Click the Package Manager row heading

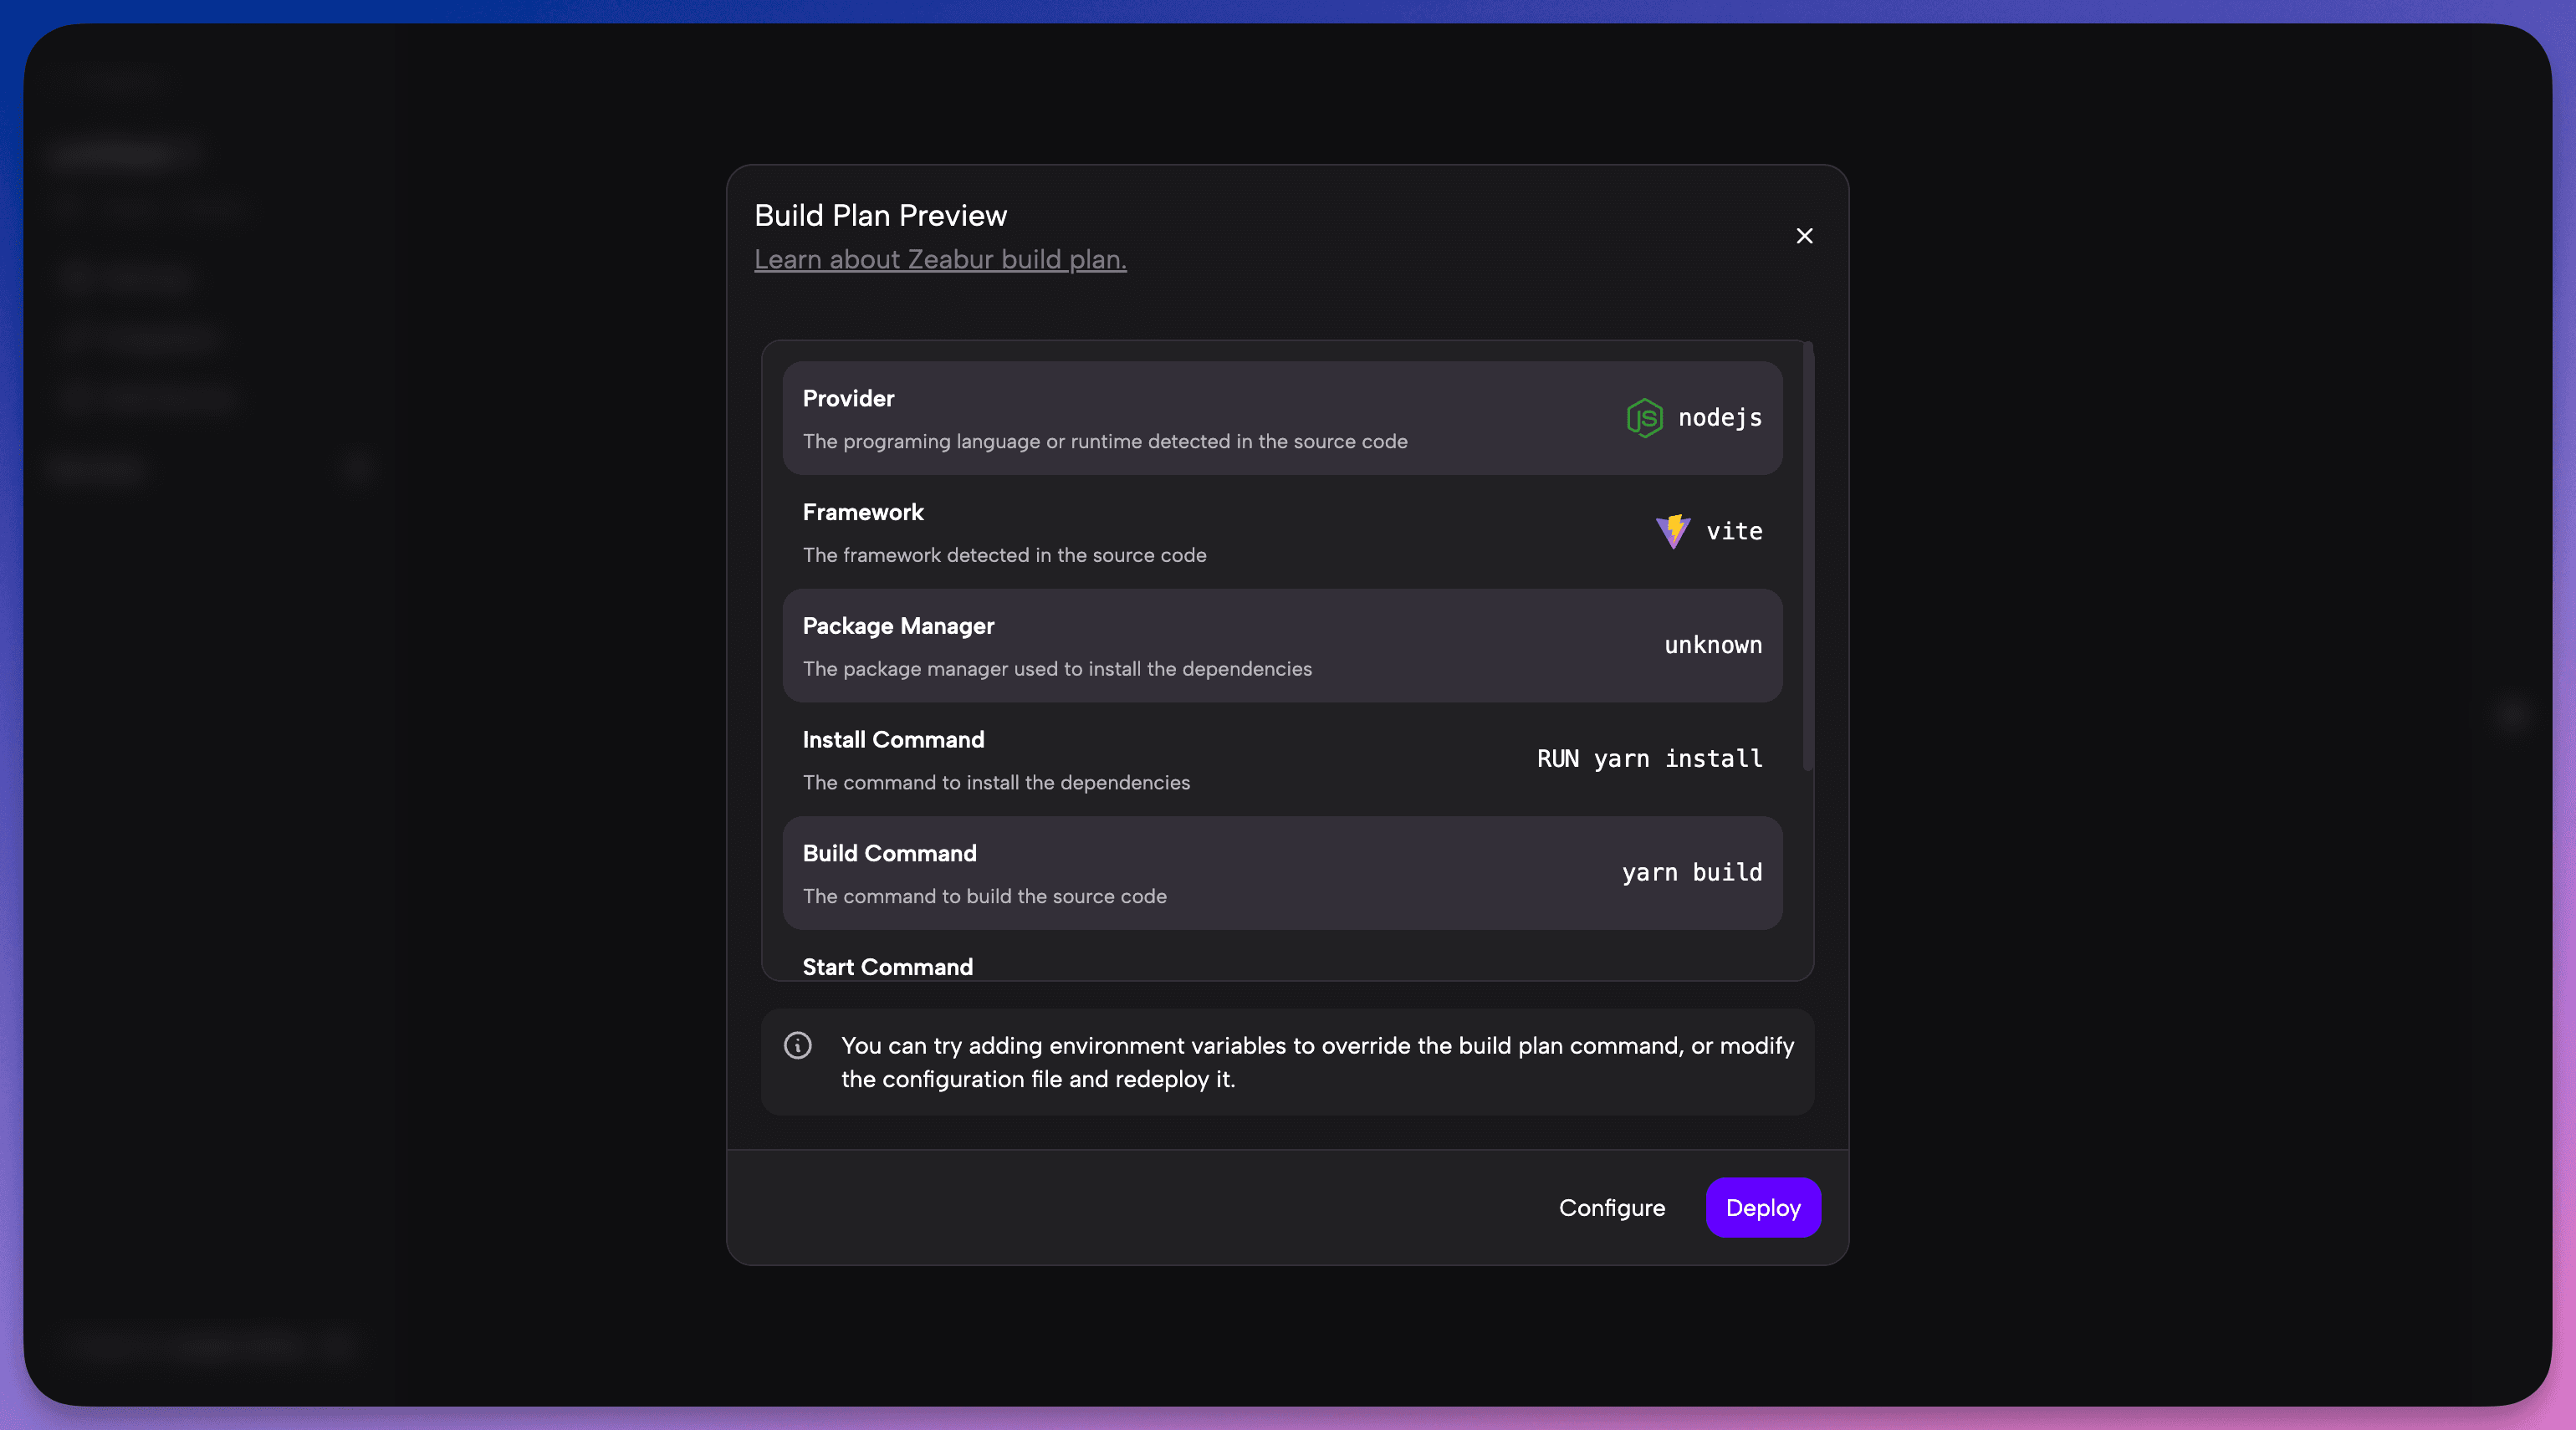897,626
